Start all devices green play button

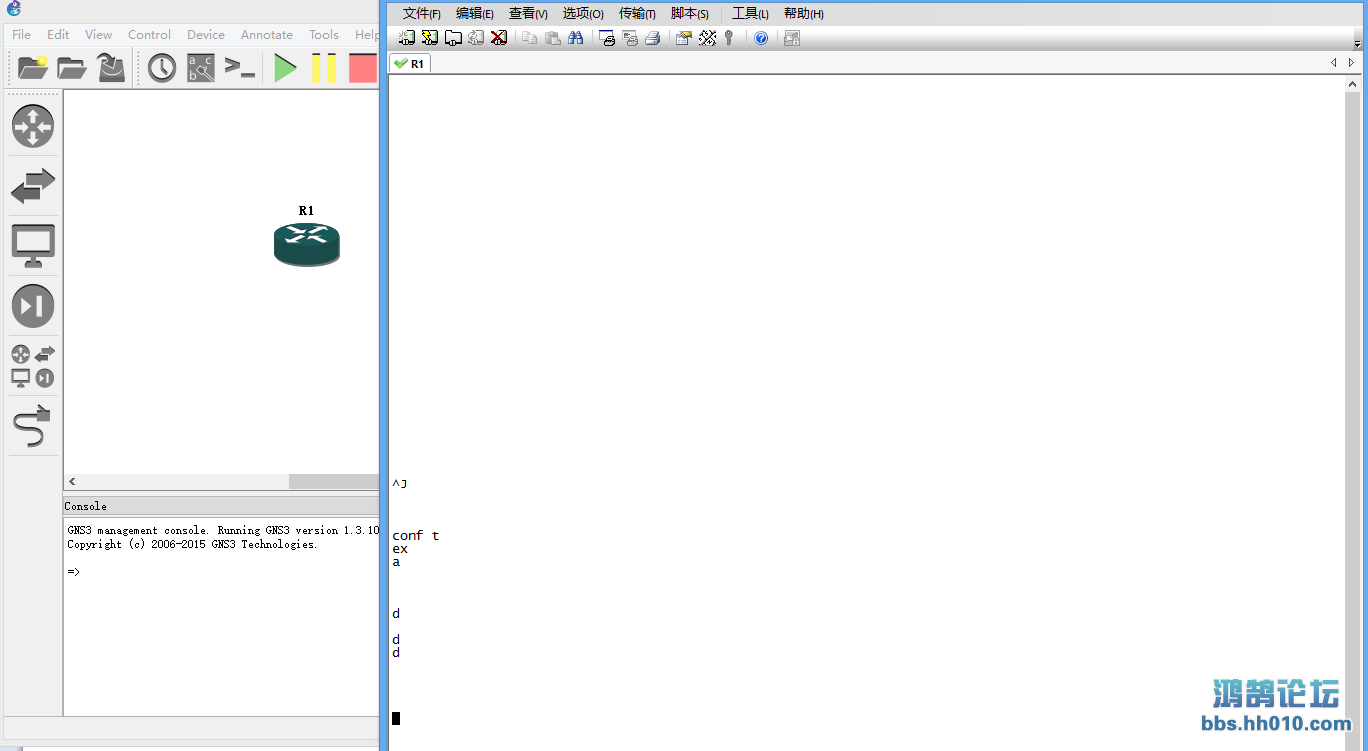286,68
